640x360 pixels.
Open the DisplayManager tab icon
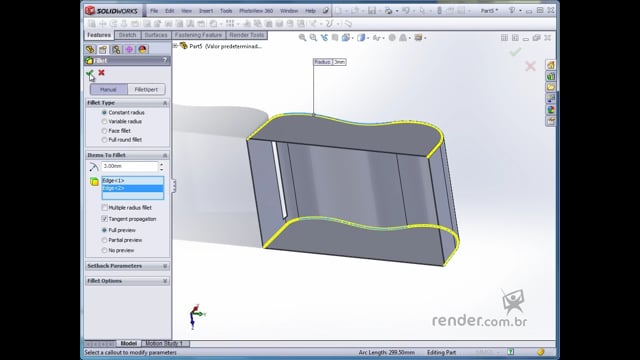(x=142, y=49)
